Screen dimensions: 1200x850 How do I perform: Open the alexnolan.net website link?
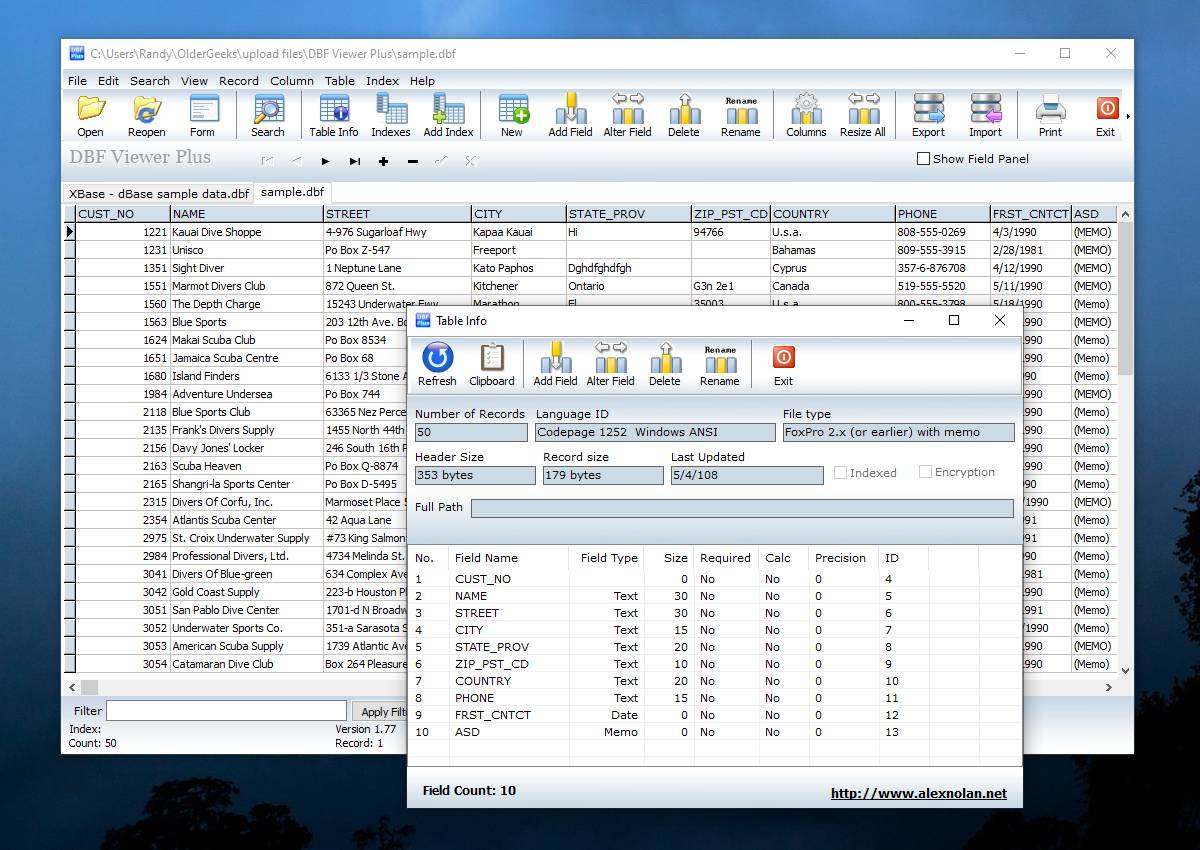pos(918,794)
